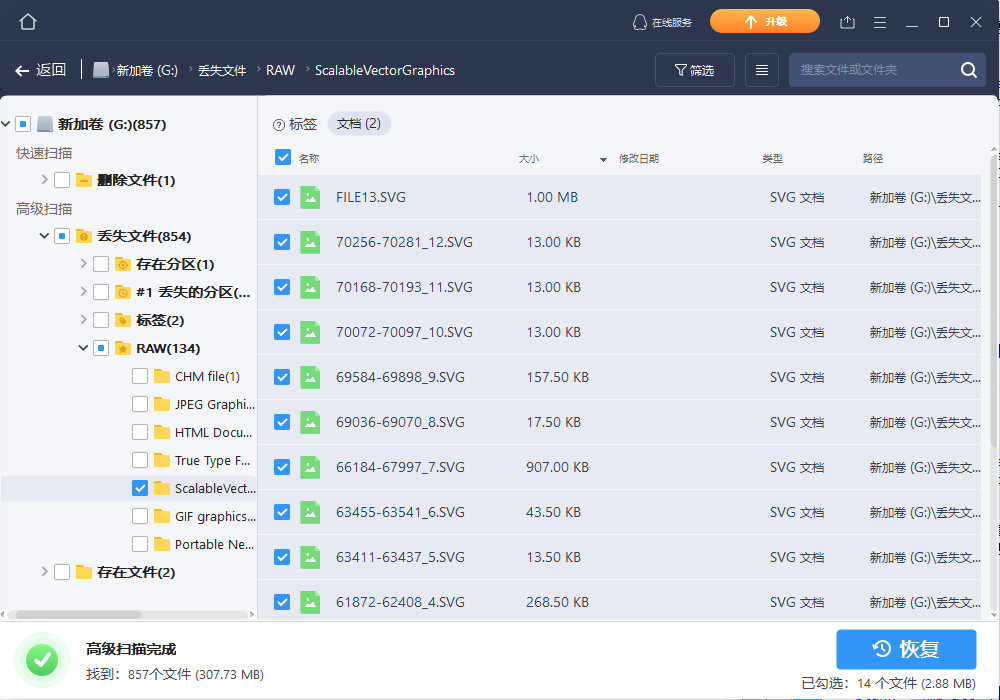Click the scan complete green checkmark icon
Screen dimensions: 1000x700
tap(42, 659)
